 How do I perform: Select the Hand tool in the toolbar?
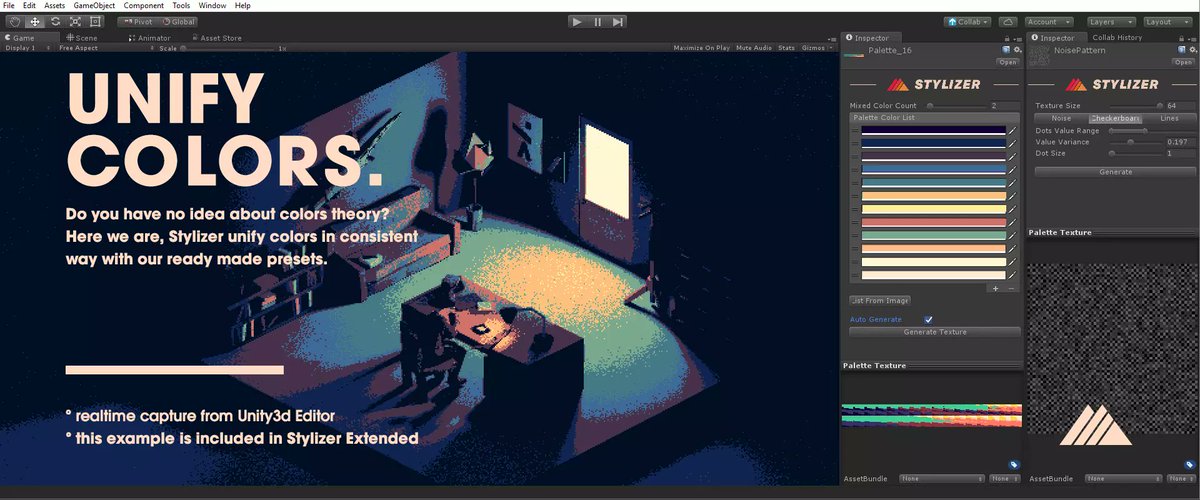(15, 21)
